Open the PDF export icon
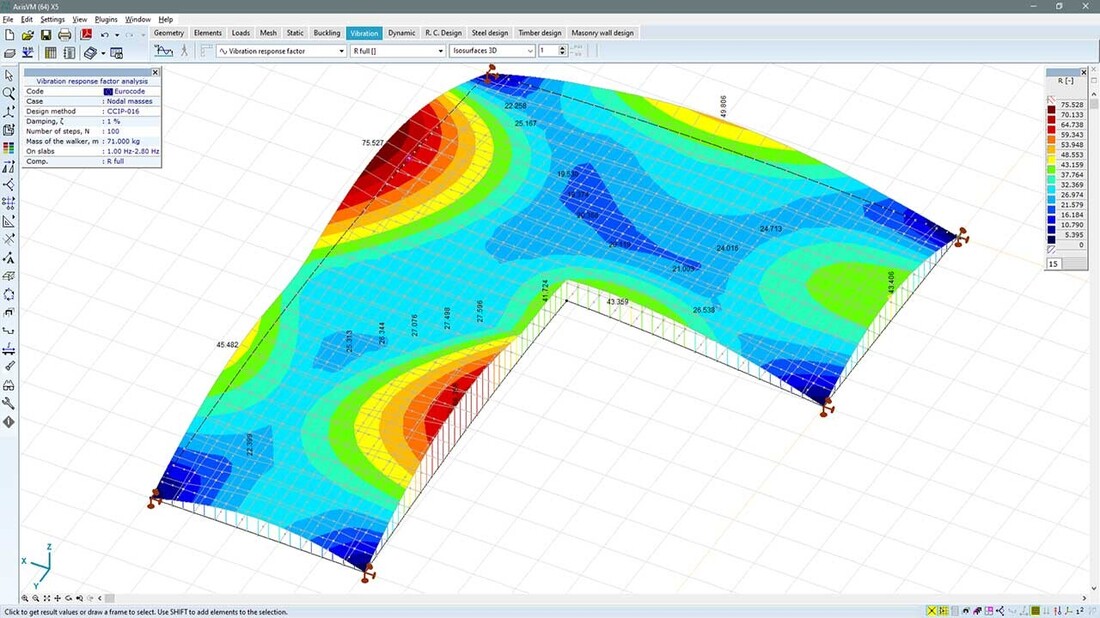This screenshot has width=1100, height=618. point(86,35)
